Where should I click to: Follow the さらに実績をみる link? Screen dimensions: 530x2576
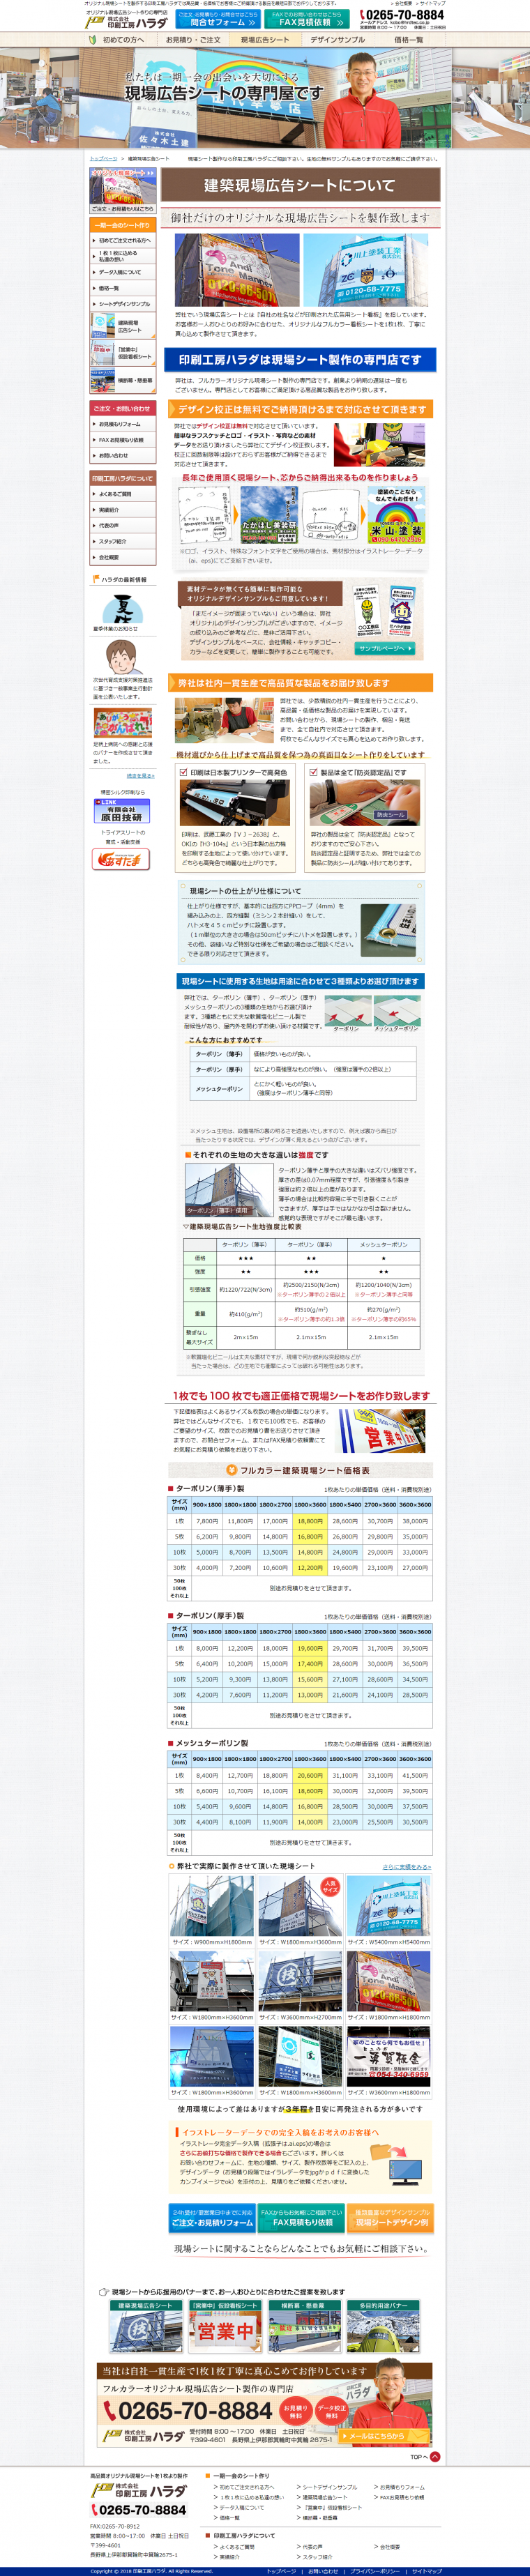click(x=407, y=1867)
